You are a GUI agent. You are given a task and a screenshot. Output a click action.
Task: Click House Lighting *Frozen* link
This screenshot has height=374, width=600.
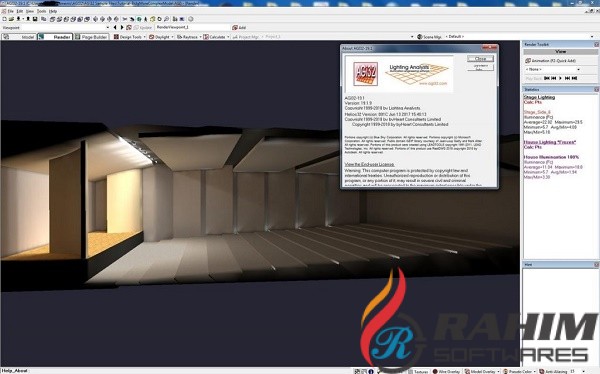pyautogui.click(x=550, y=142)
